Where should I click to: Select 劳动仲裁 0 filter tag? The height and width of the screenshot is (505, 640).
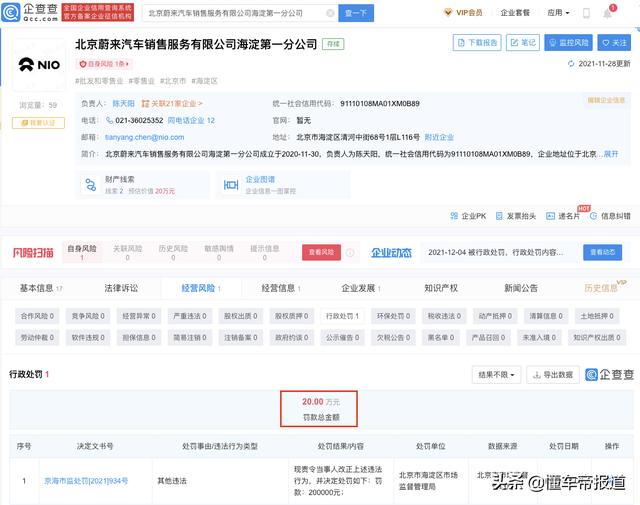pyautogui.click(x=37, y=338)
